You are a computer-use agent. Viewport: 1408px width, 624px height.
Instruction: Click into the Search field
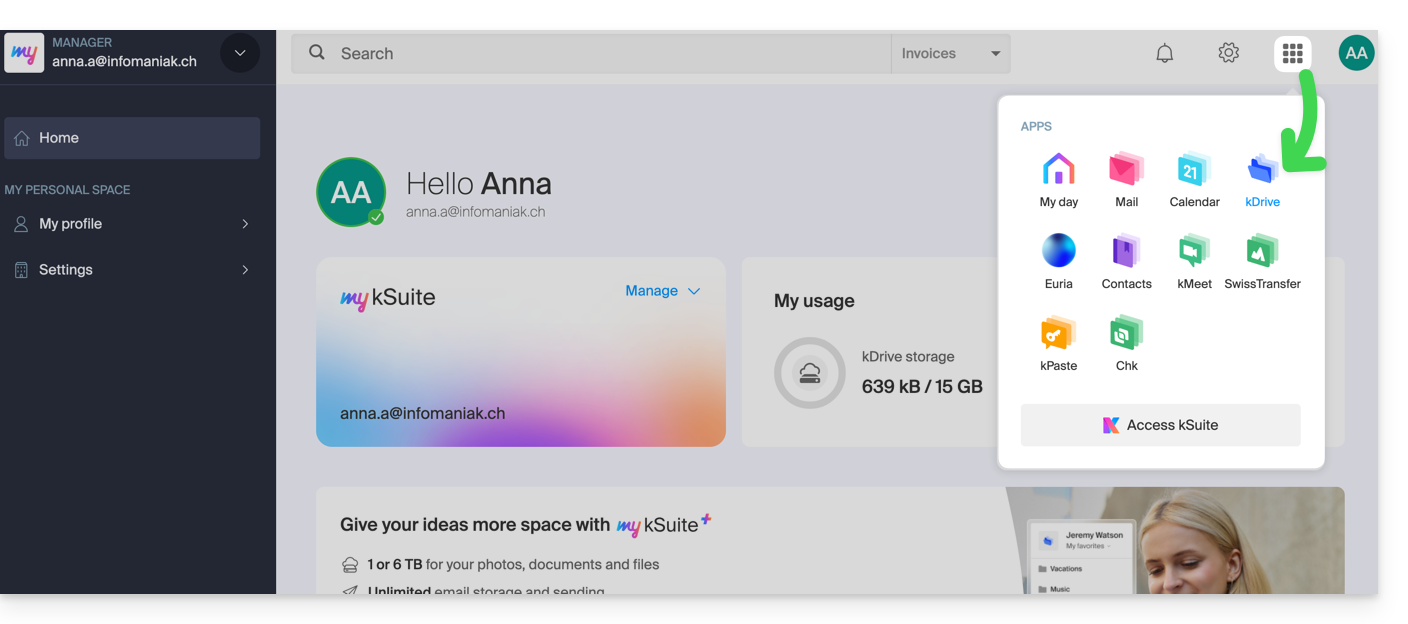600,54
